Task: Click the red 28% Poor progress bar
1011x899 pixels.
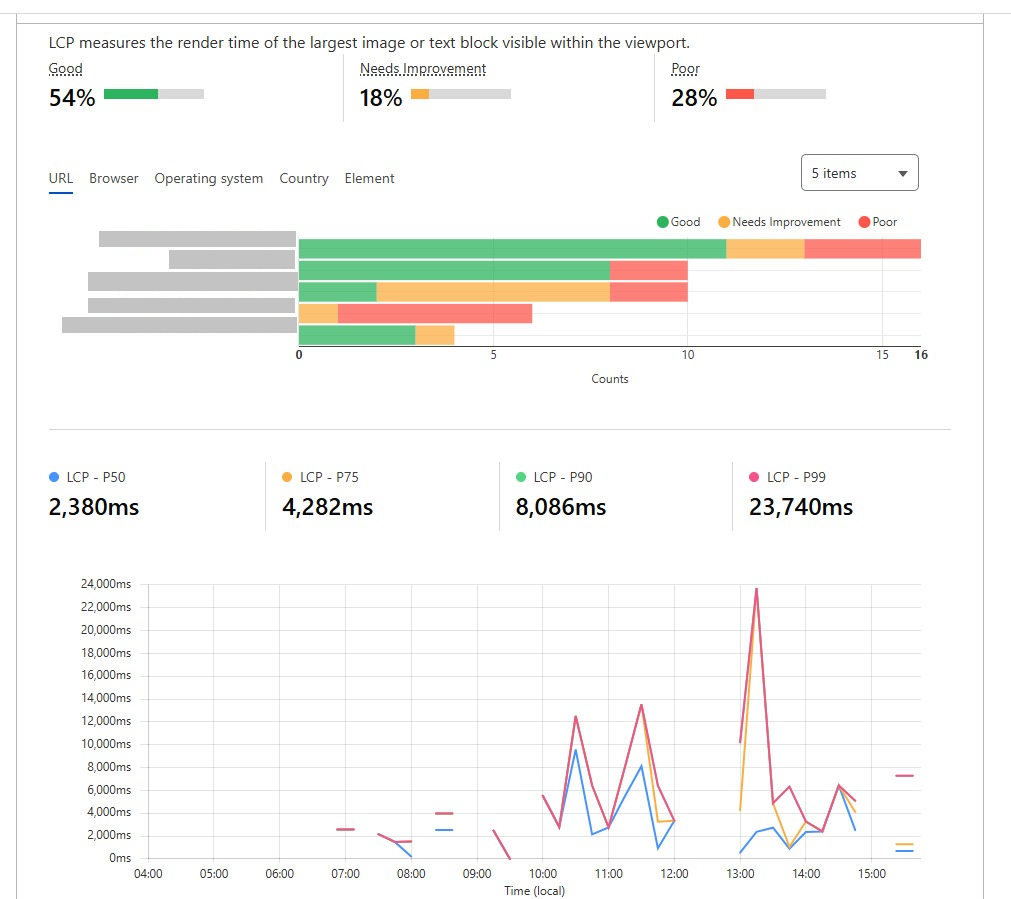Action: [x=776, y=94]
